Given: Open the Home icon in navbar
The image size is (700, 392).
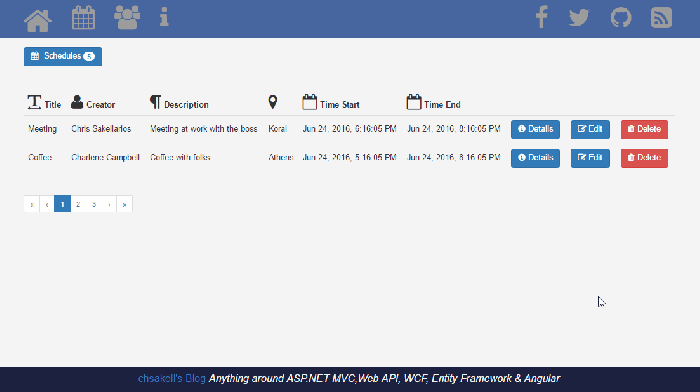Looking at the screenshot, I should point(38,20).
